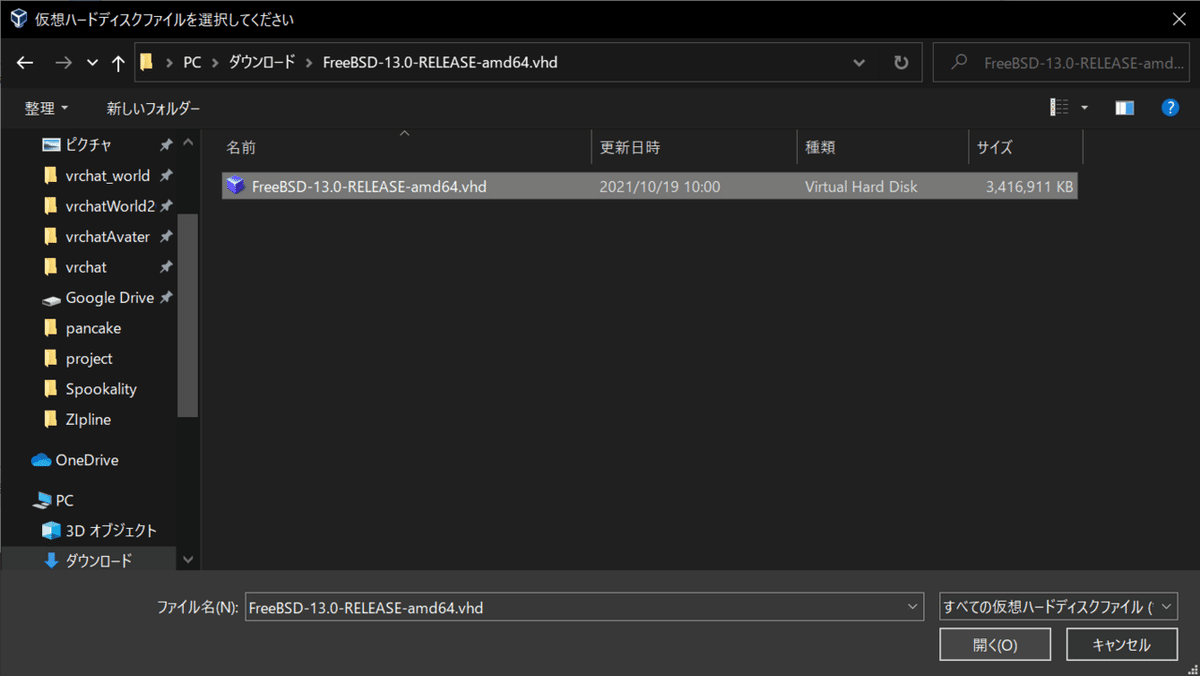Click the pin icon next to vrchat_world

(166, 176)
